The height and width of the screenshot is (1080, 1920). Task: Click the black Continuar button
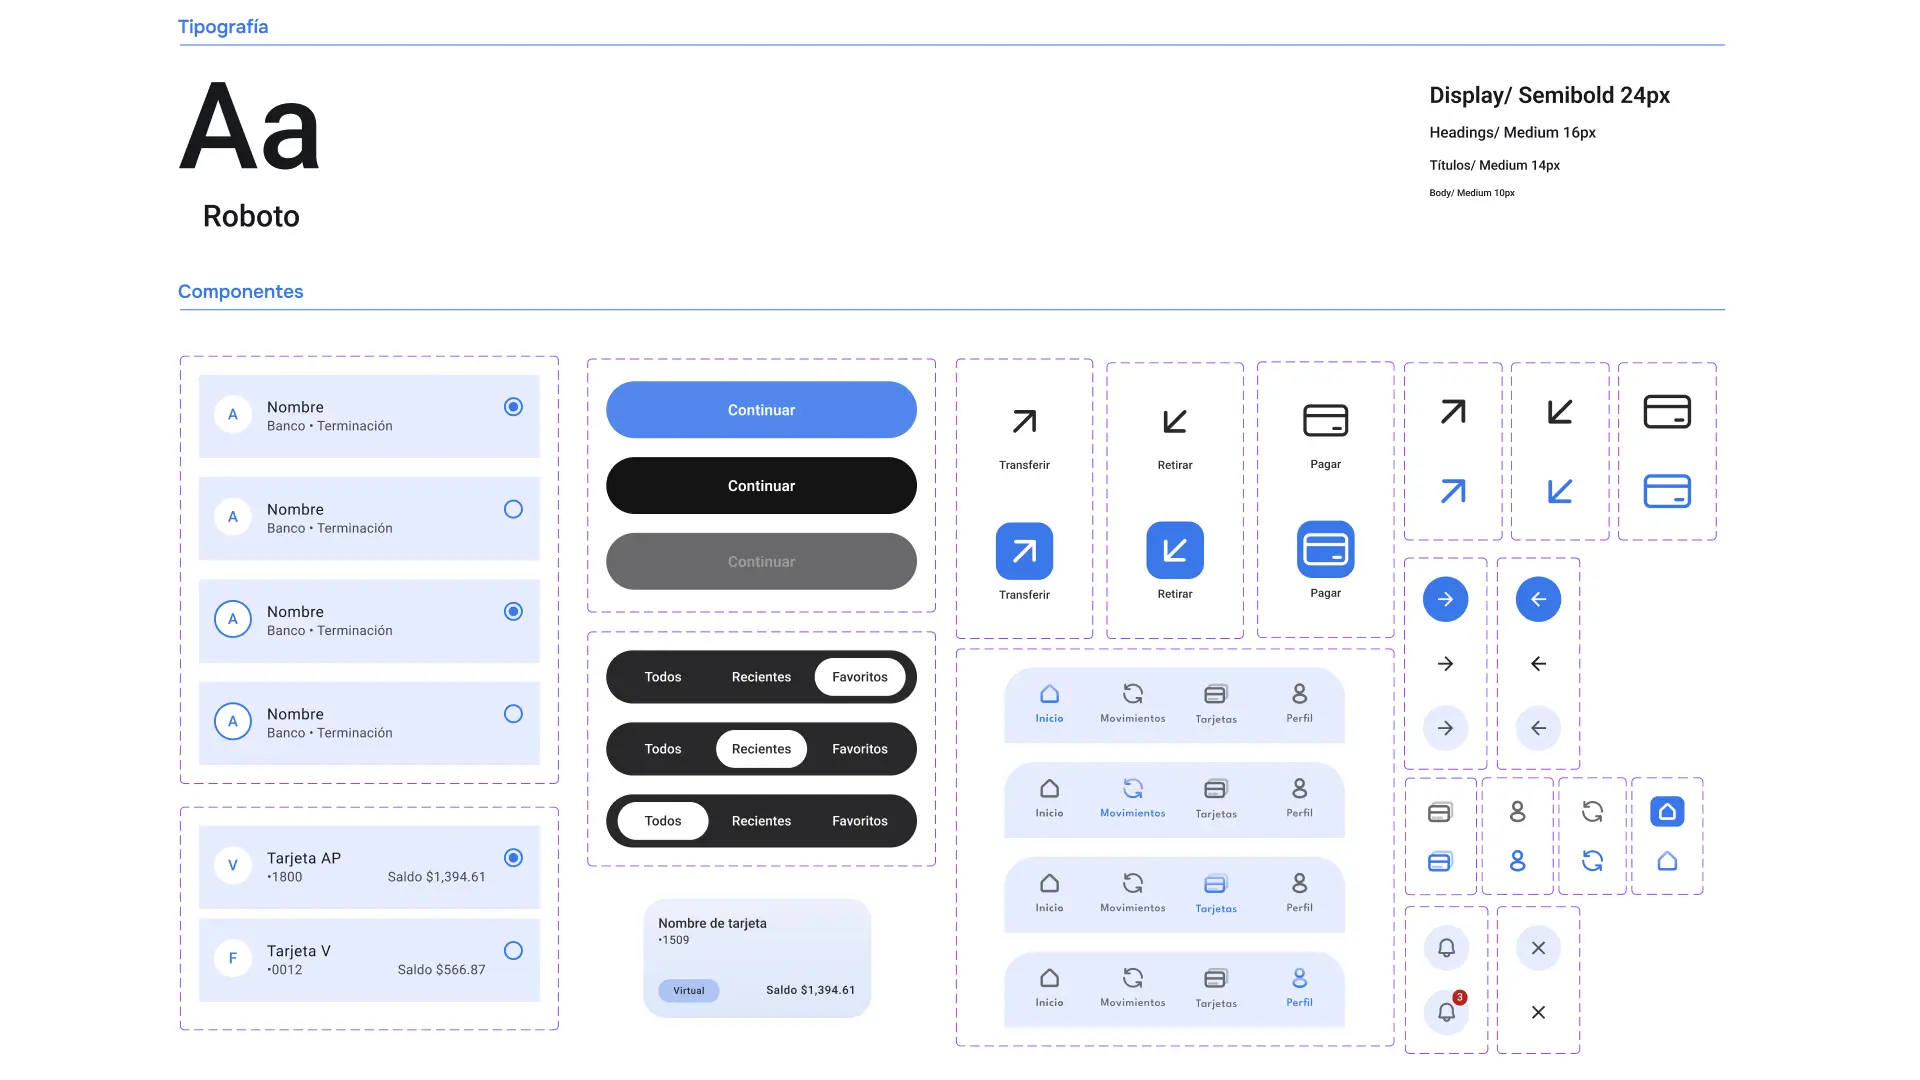[761, 486]
